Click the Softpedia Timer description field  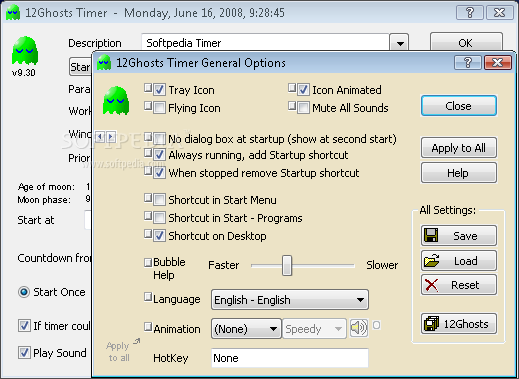click(265, 43)
